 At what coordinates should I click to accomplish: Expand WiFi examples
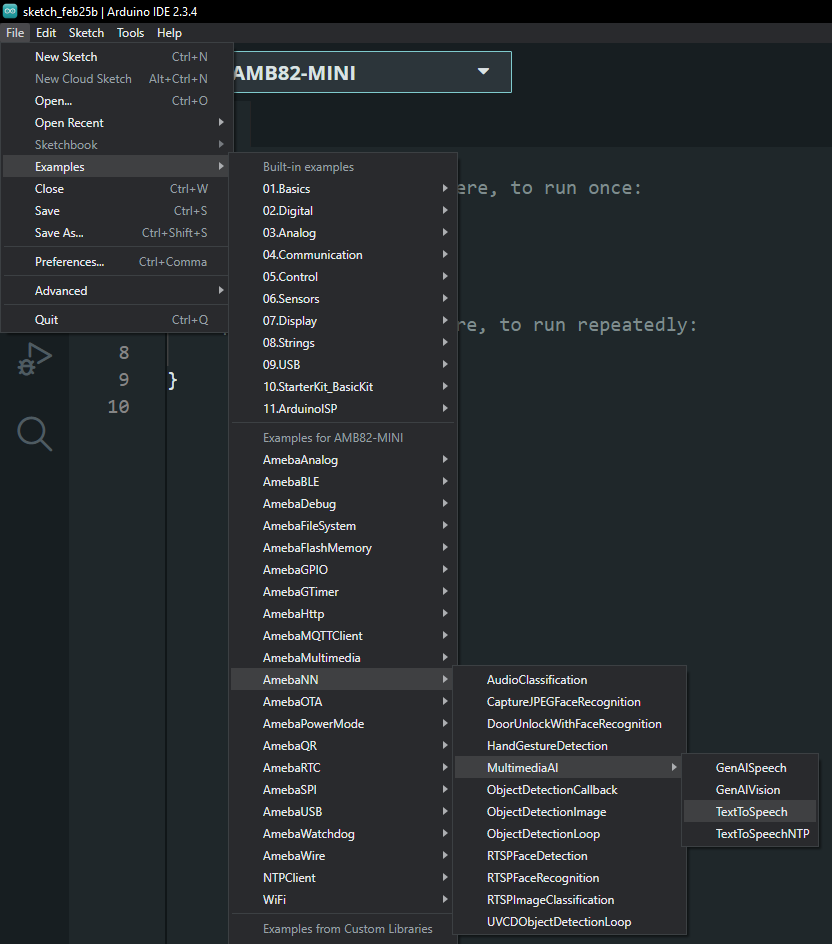point(343,899)
